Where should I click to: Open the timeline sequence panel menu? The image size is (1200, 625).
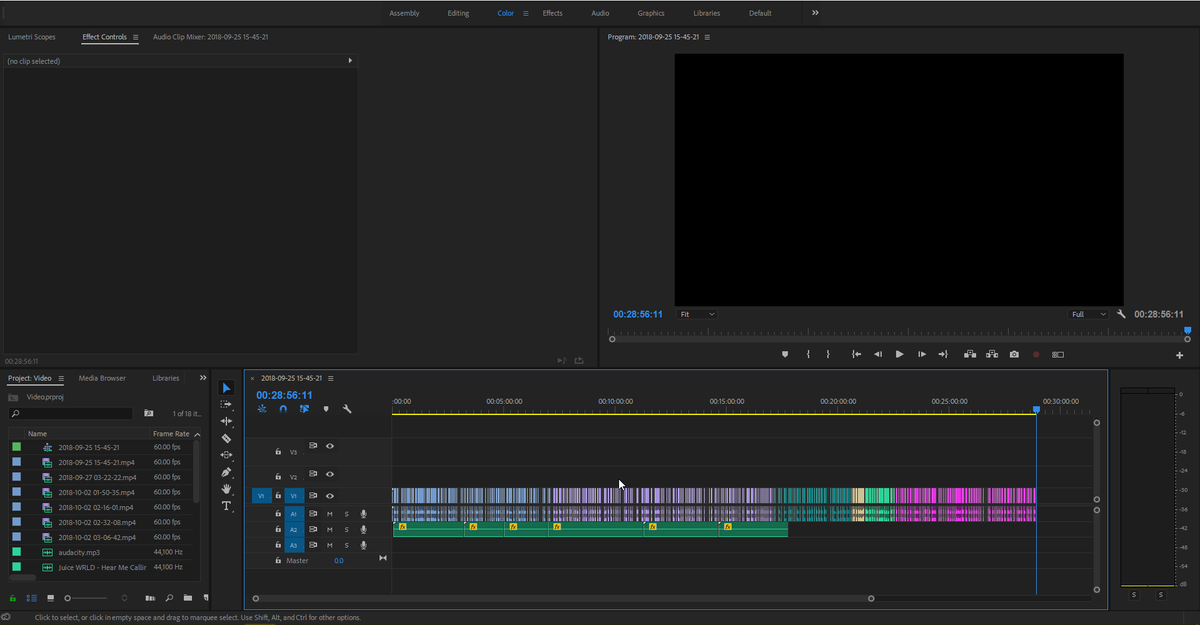click(x=331, y=378)
